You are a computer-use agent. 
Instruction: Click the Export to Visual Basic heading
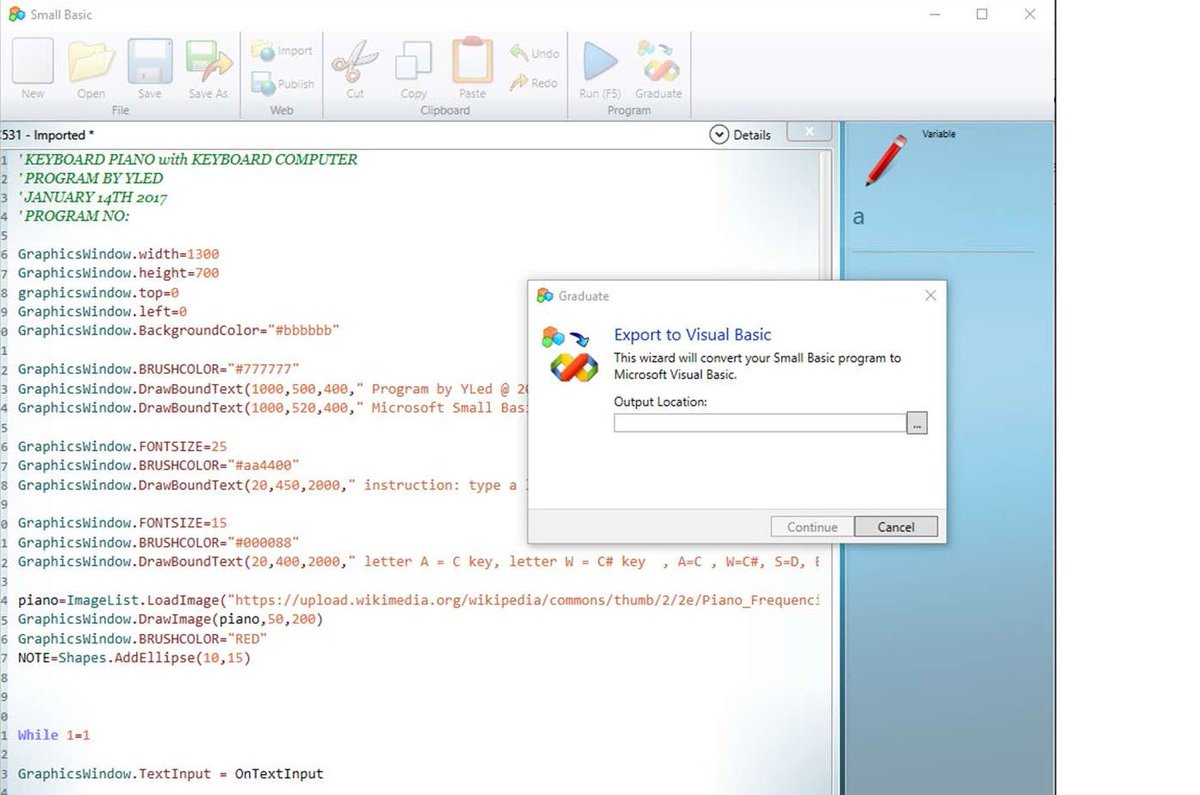(x=692, y=335)
